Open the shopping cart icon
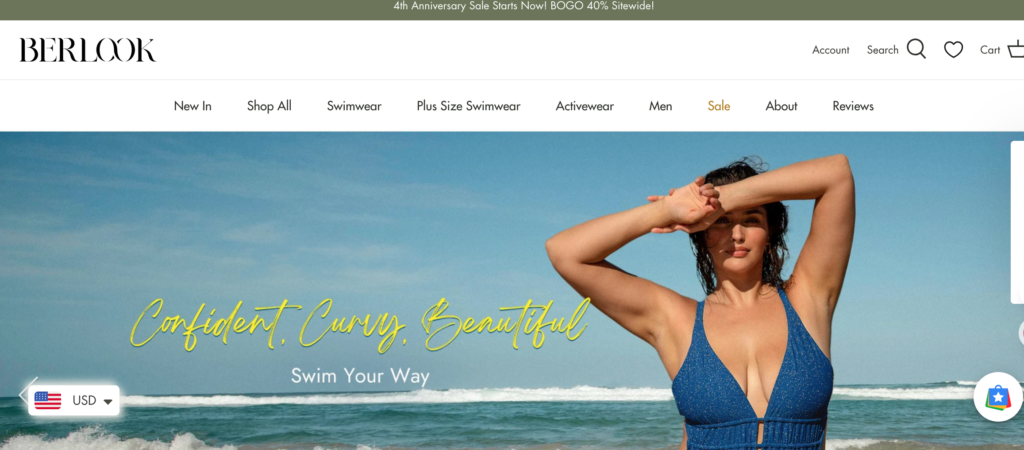The image size is (1024, 450). (1016, 50)
